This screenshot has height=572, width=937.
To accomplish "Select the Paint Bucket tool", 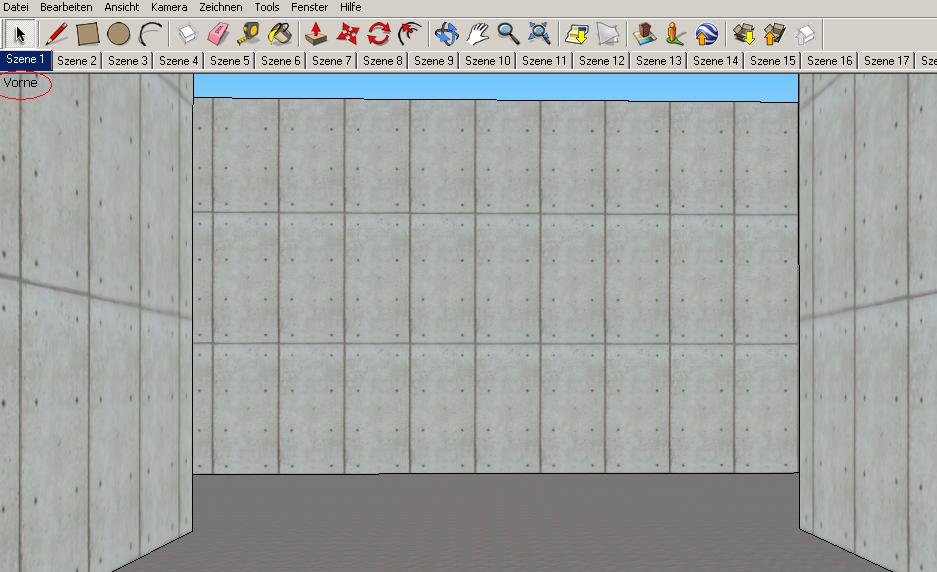I will (280, 35).
